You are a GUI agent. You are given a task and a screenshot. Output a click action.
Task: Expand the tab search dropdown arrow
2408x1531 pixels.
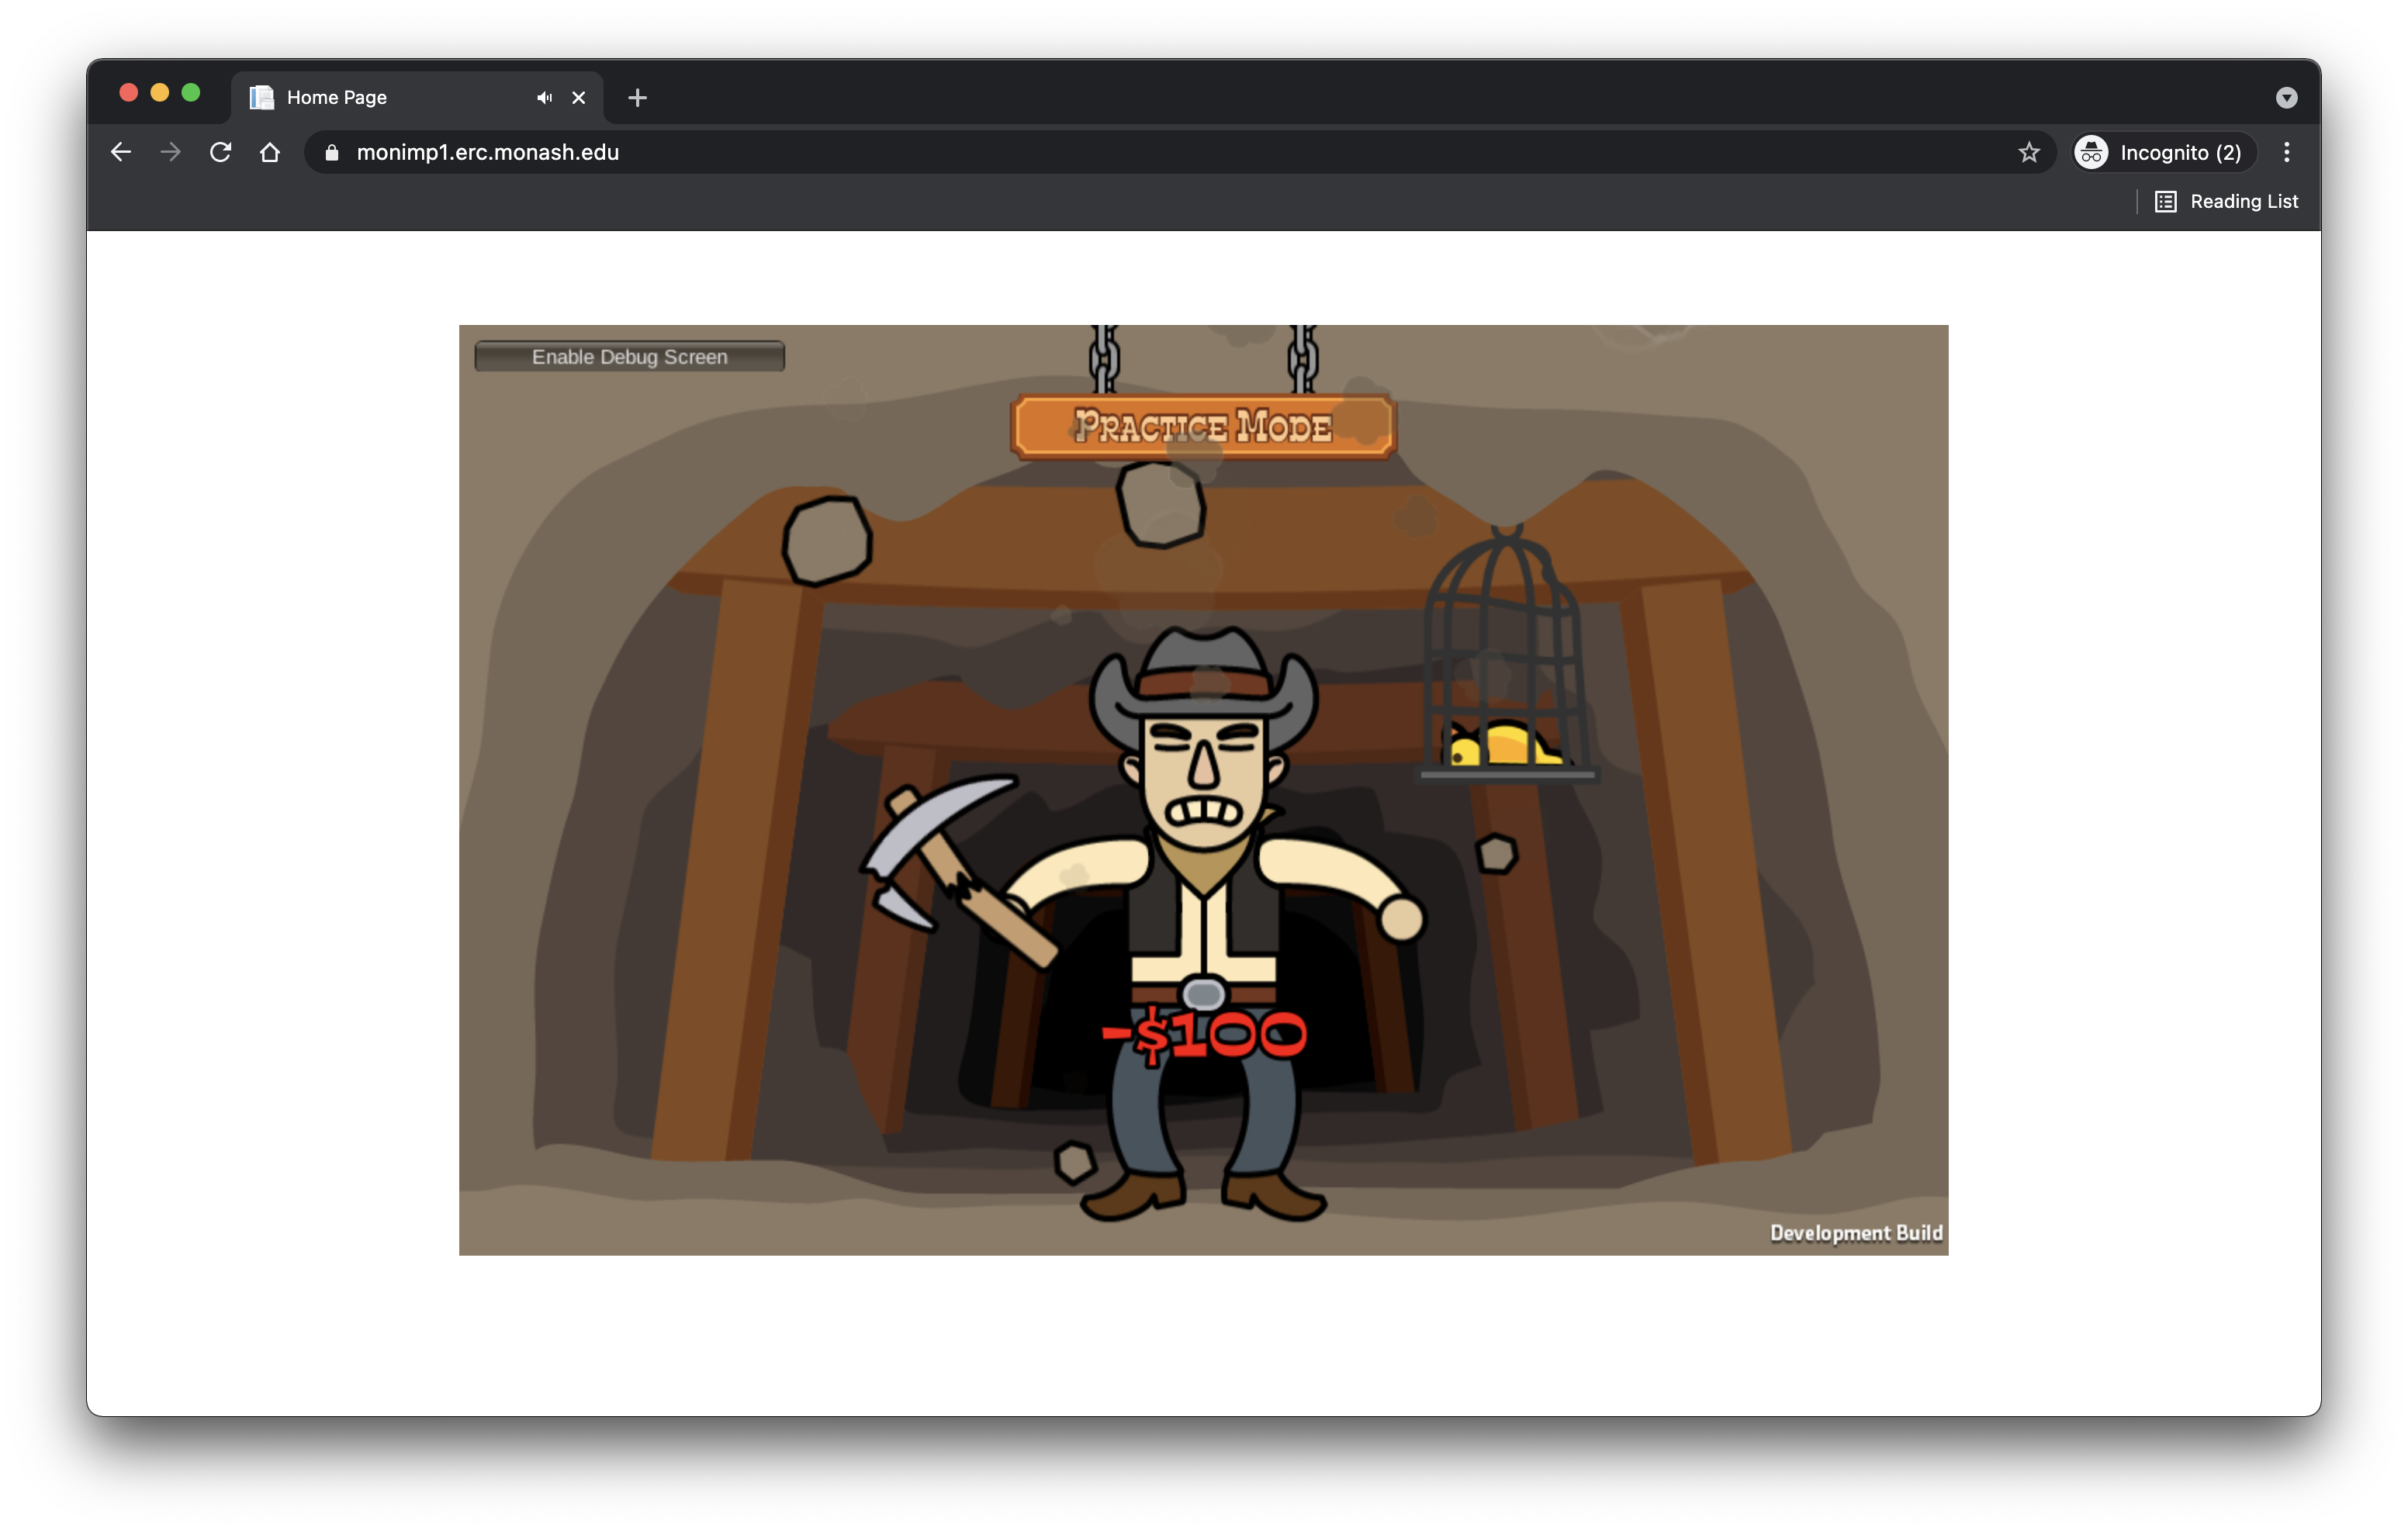click(x=2286, y=97)
